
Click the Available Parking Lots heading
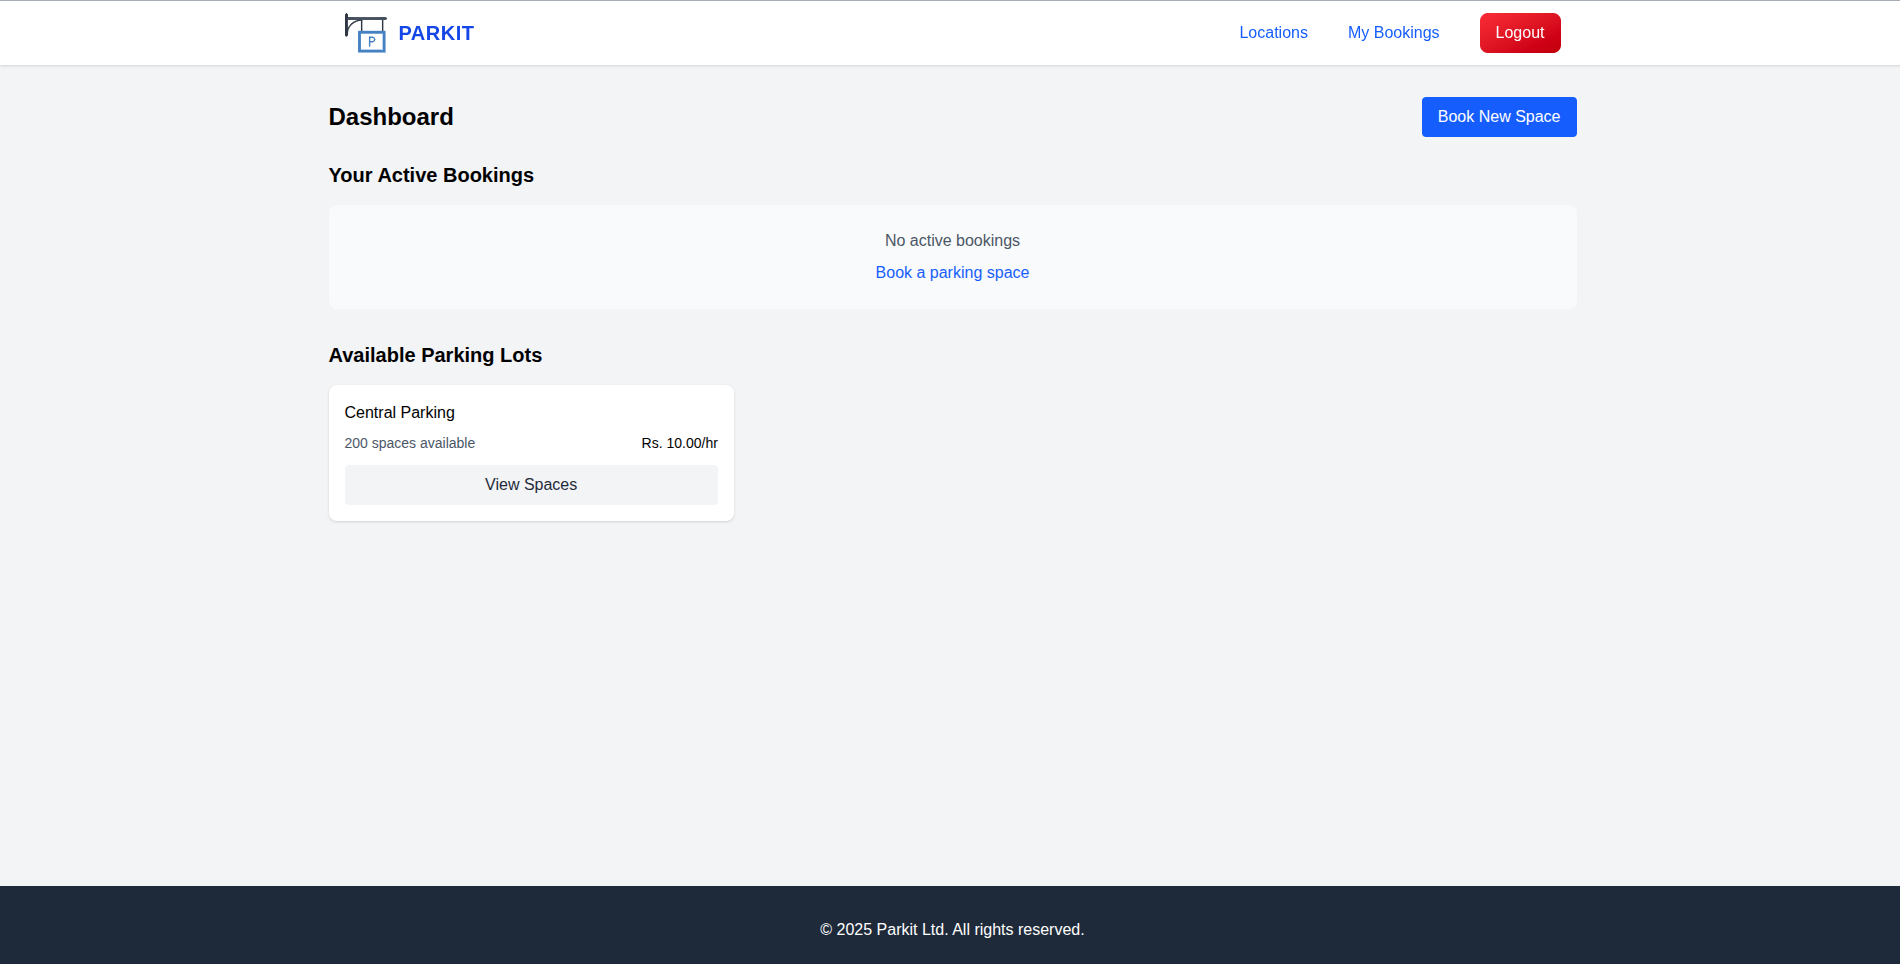point(435,355)
